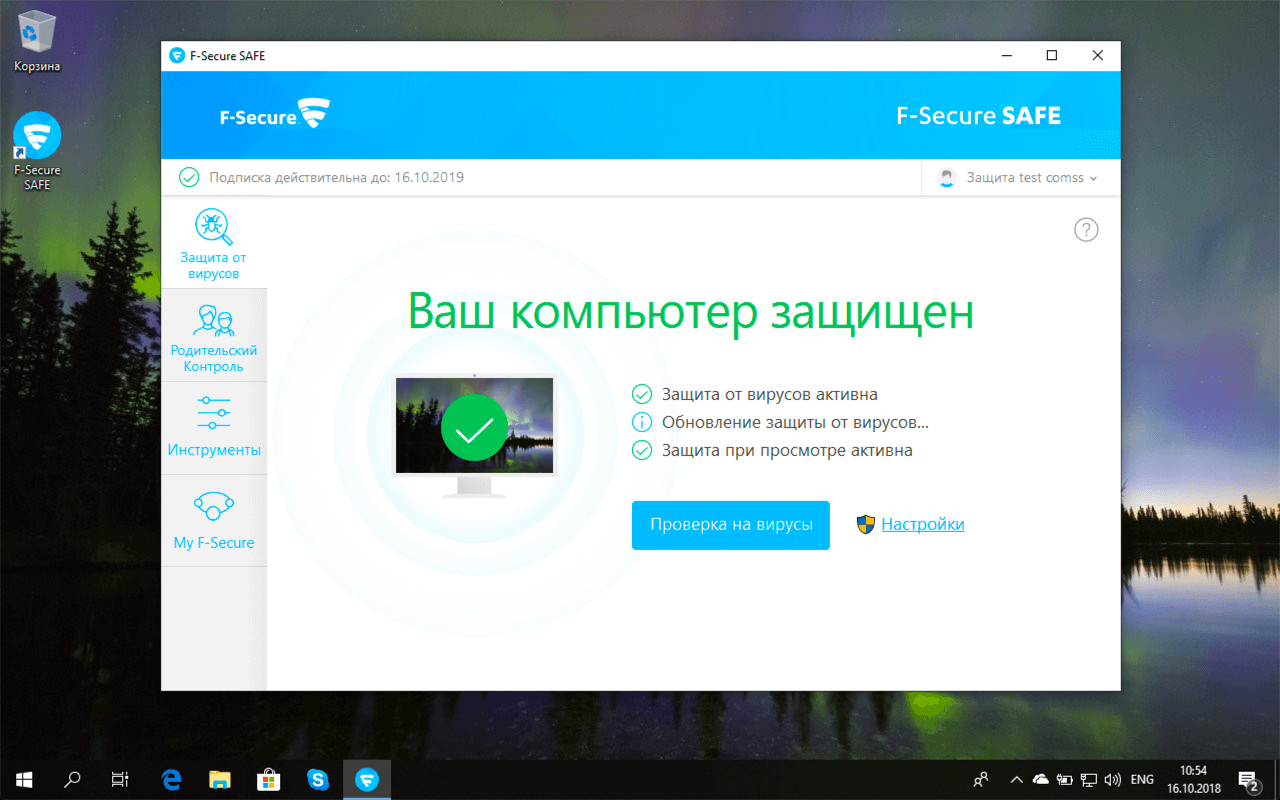Click the help question mark icon
This screenshot has width=1280, height=800.
coord(1086,230)
